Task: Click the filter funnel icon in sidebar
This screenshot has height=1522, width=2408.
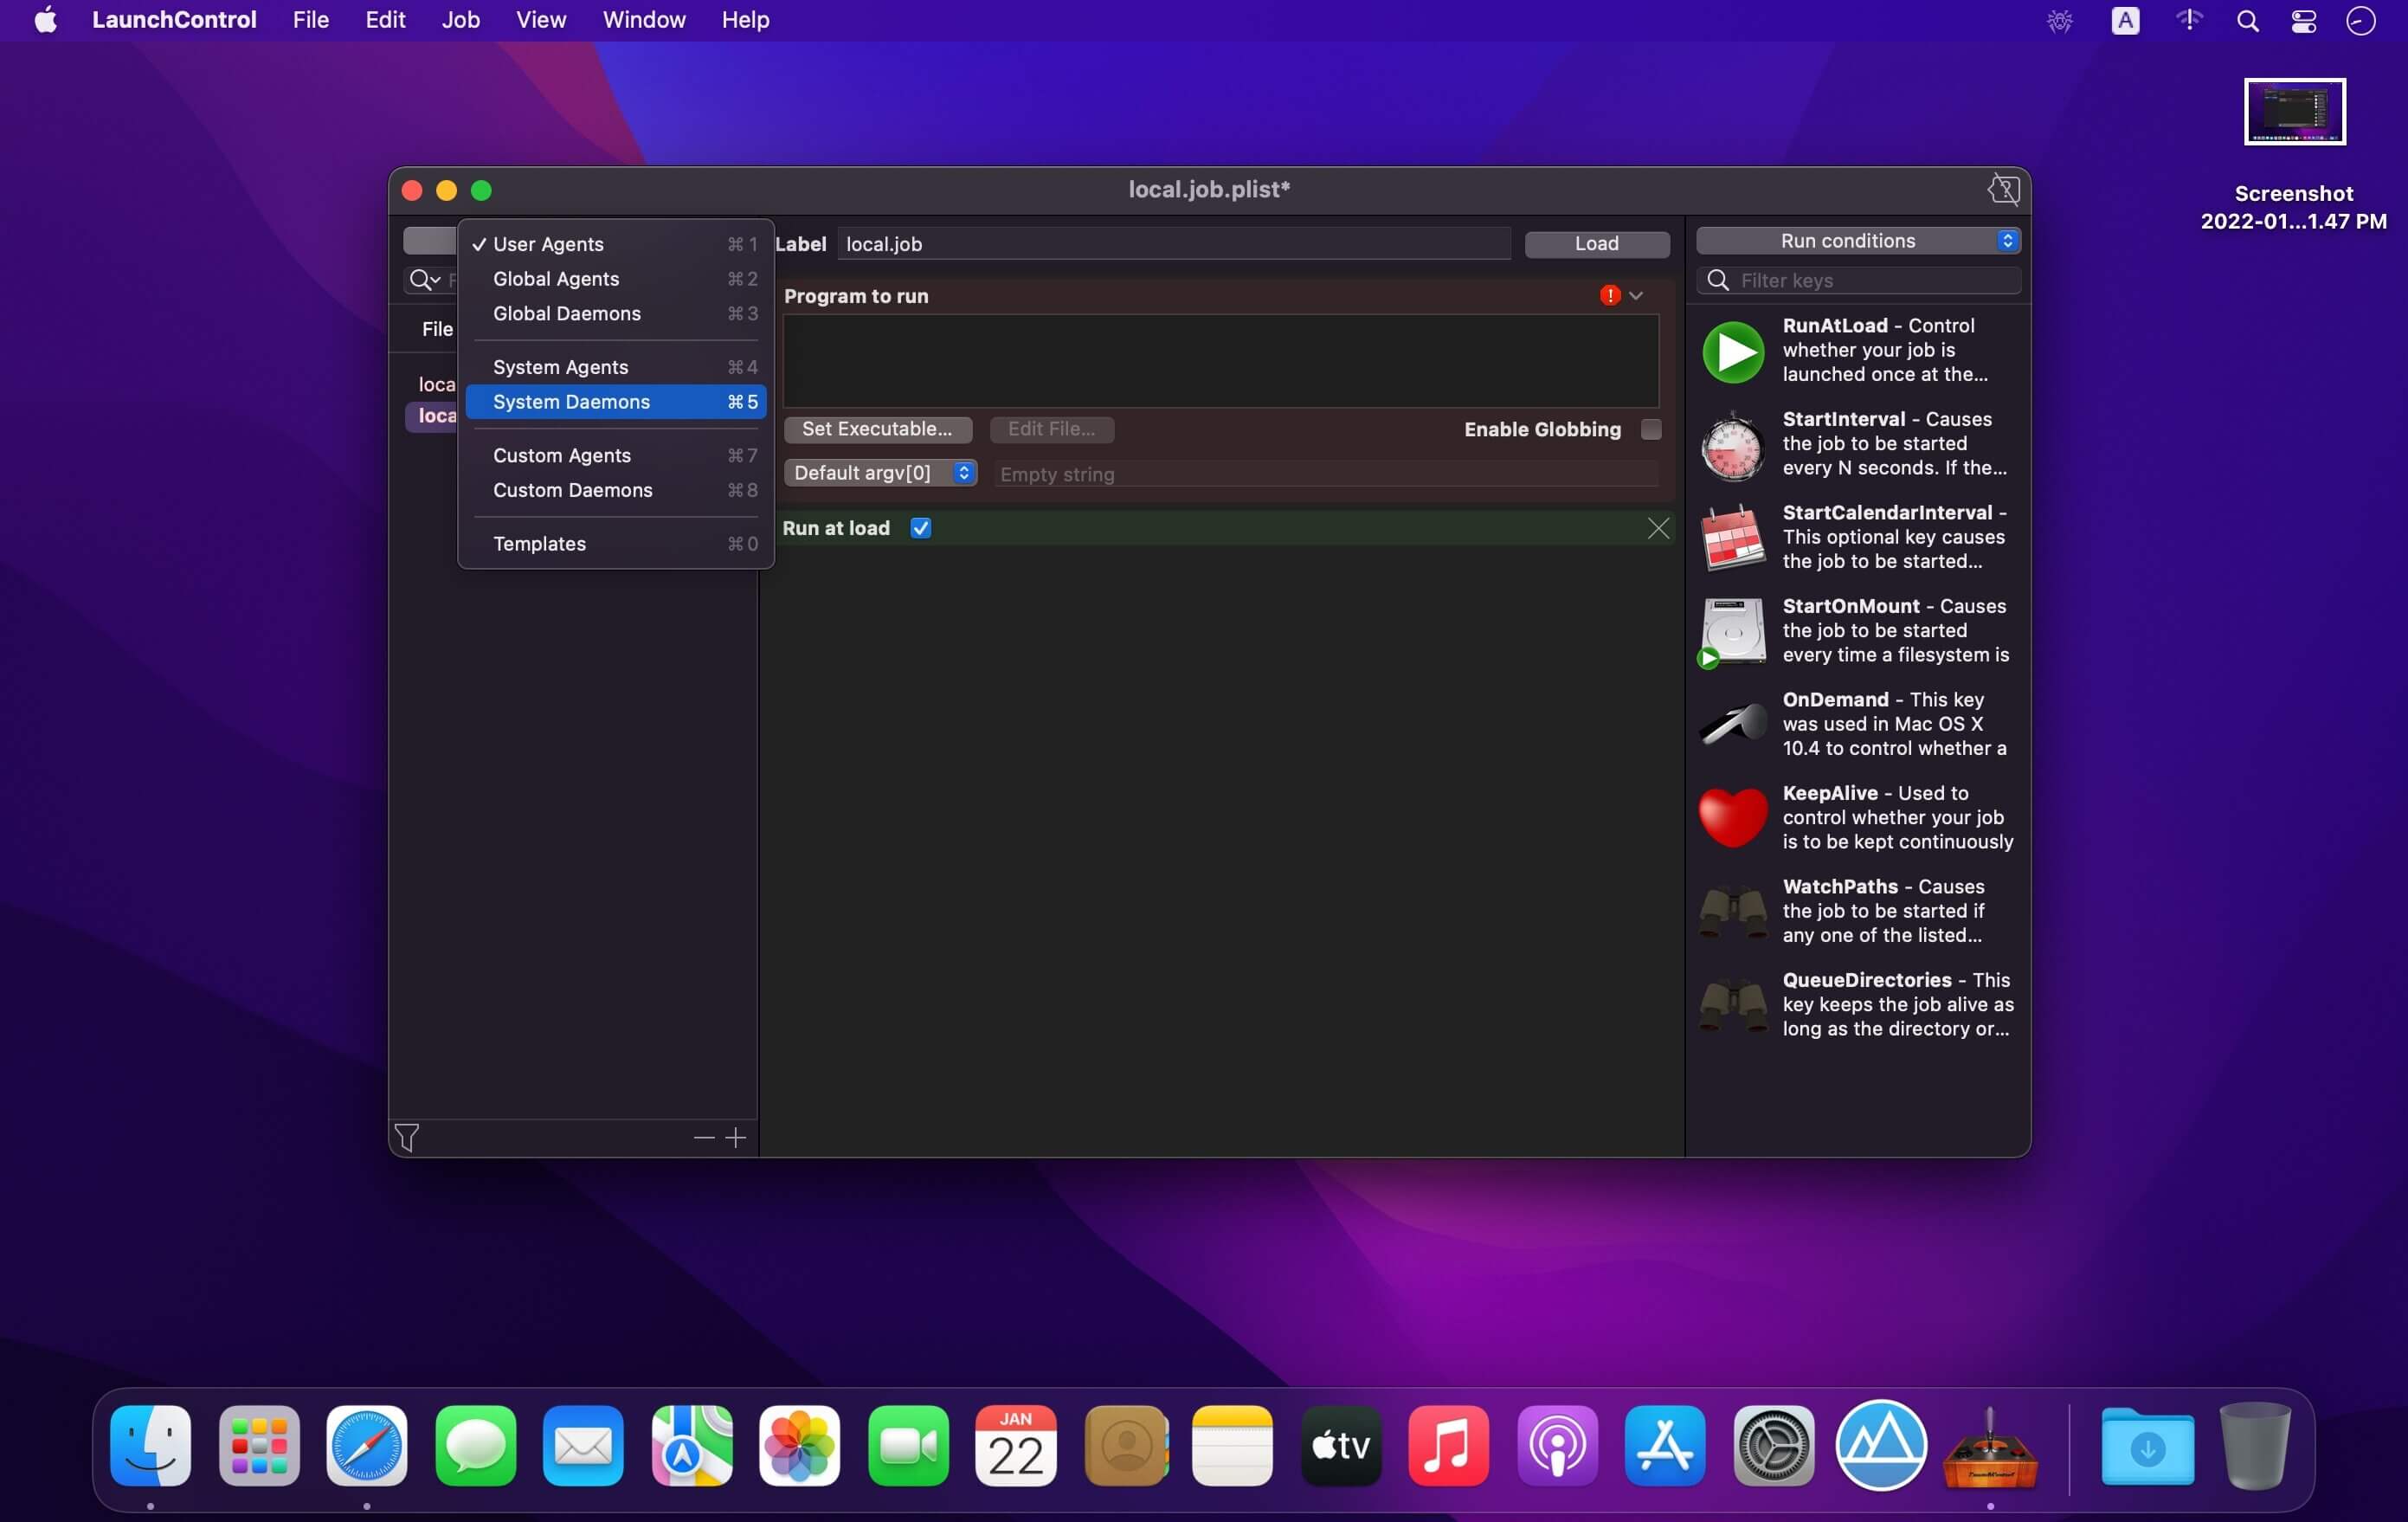Action: [x=407, y=1137]
